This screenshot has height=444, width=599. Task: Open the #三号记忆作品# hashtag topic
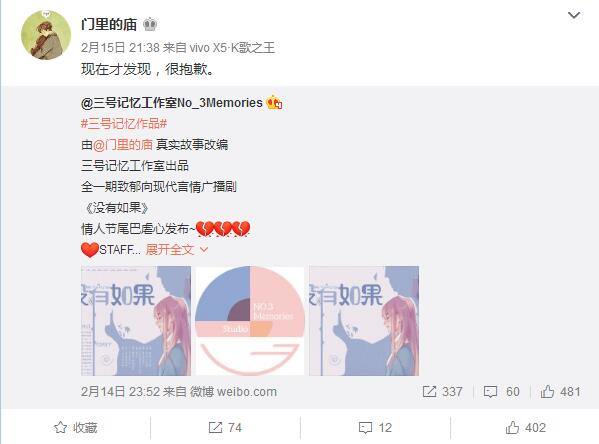(x=124, y=123)
